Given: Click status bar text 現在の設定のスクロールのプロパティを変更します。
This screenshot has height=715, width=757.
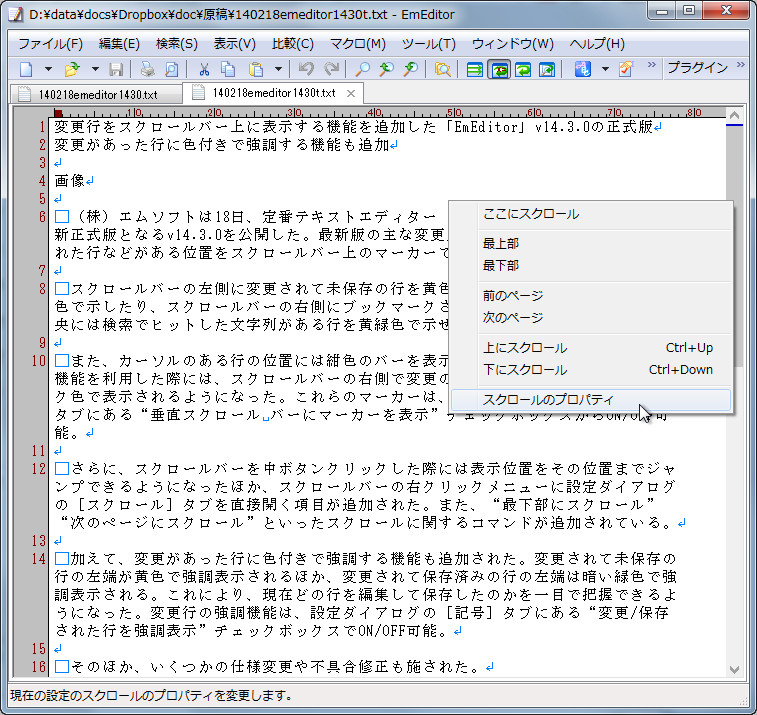Looking at the screenshot, I should coord(152,696).
